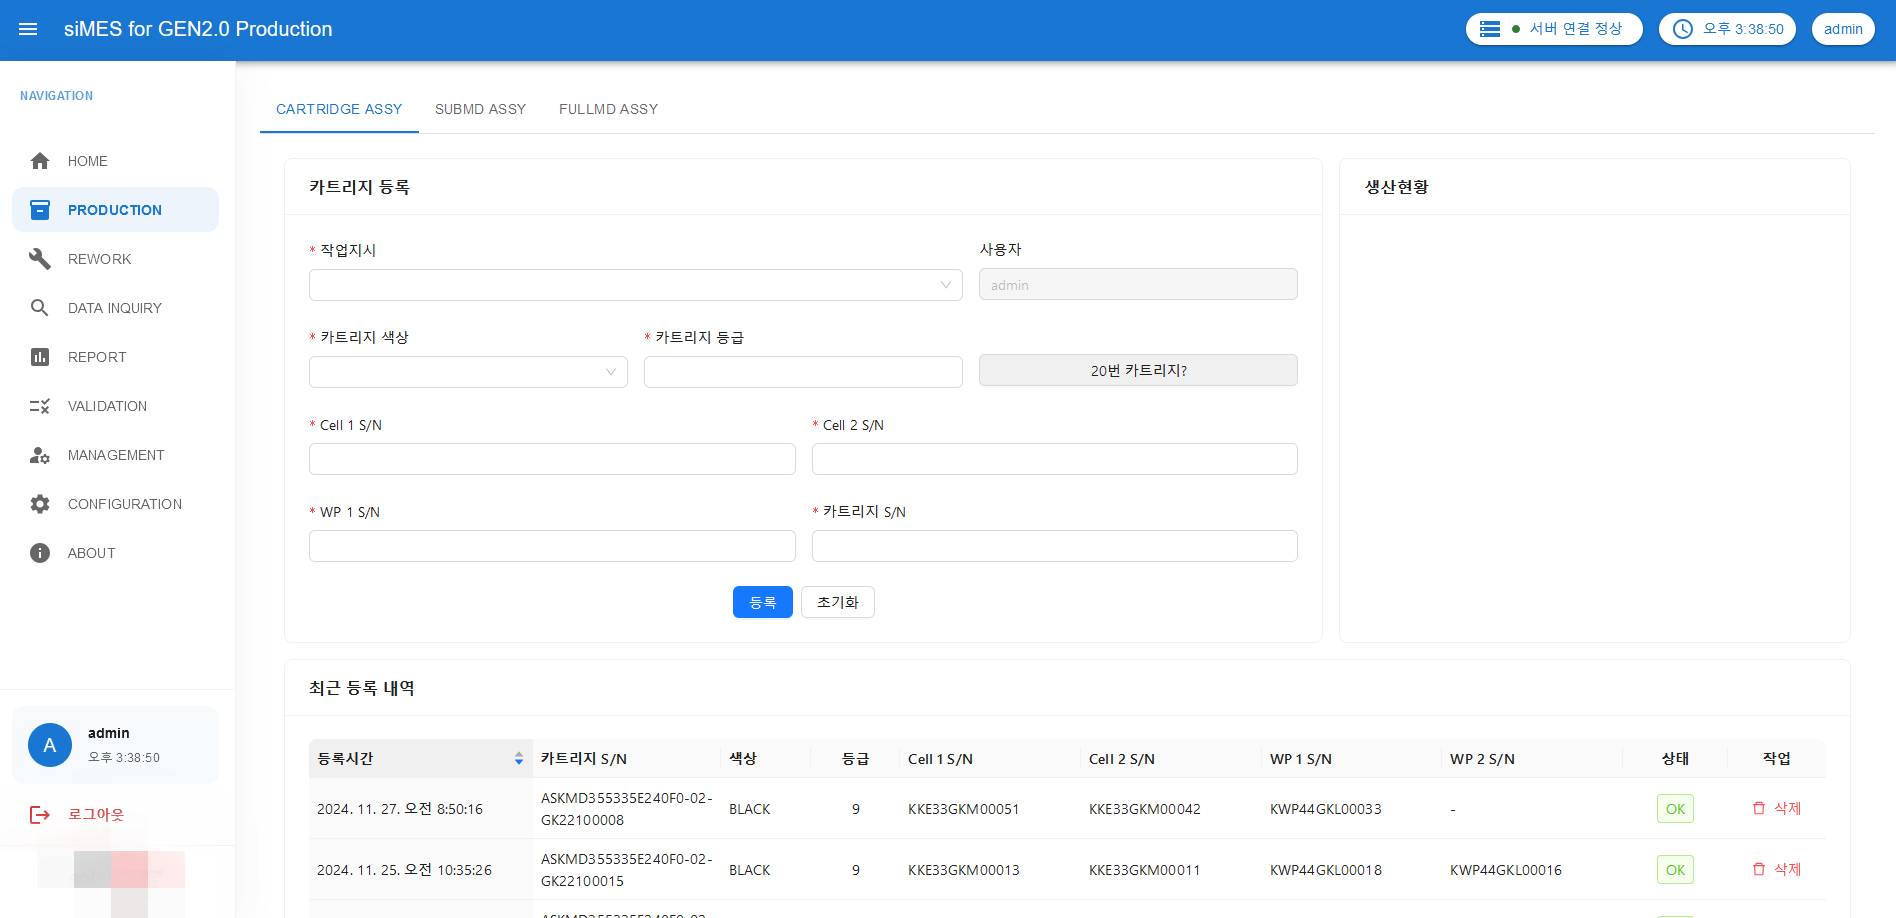Click trash icon for the 10:35:26 row
Screen dimensions: 1896x918
(x=1759, y=869)
